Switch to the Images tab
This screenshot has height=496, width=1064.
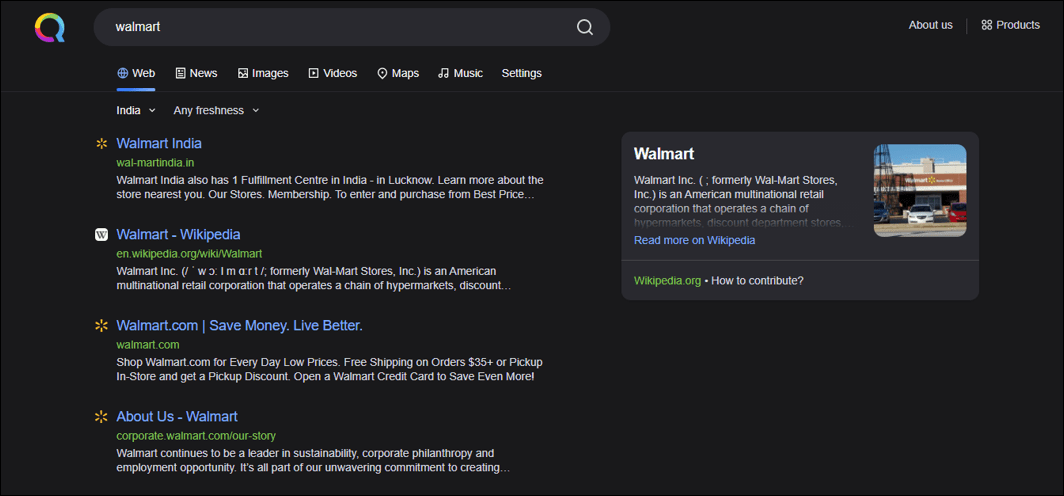click(263, 73)
